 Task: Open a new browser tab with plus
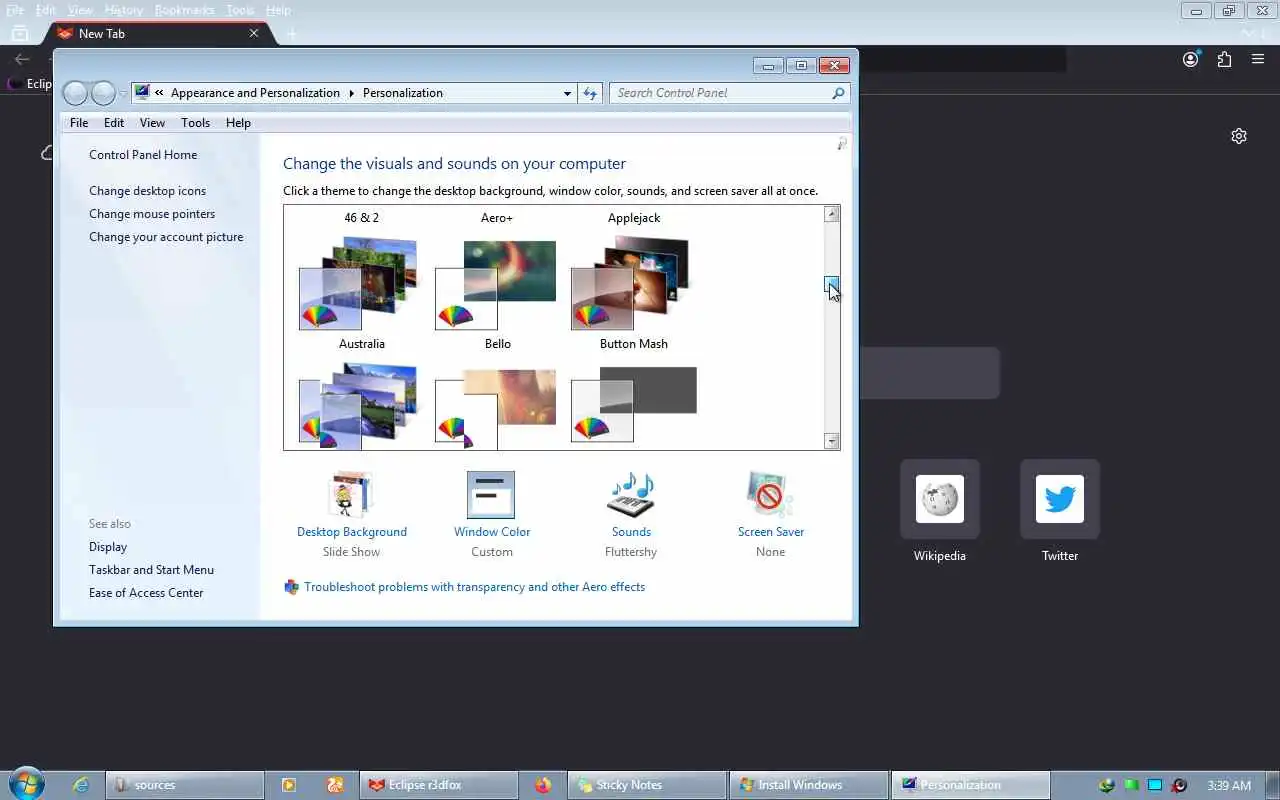292,33
